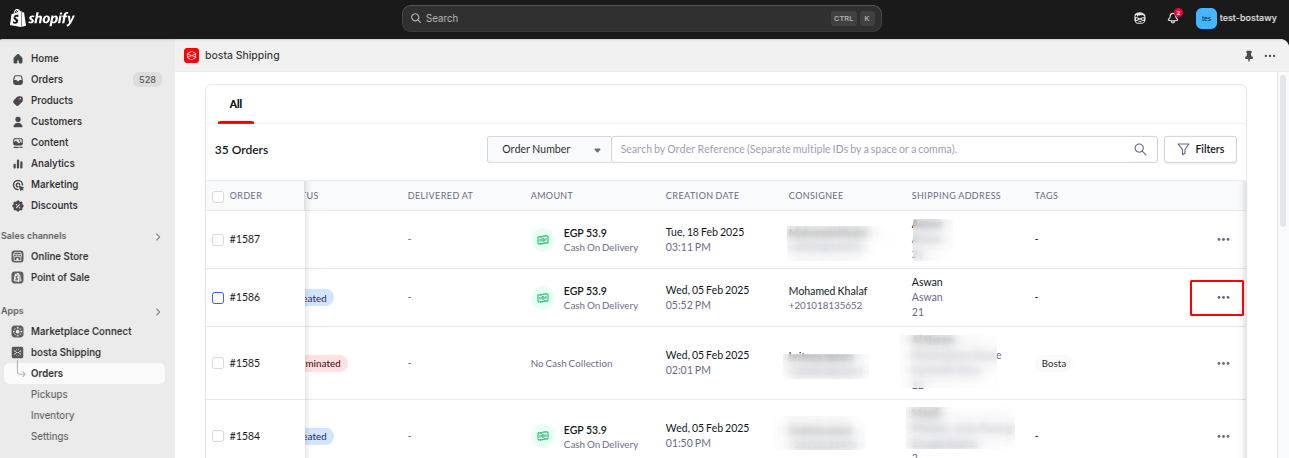The height and width of the screenshot is (458, 1289).
Task: Check the box for order #1586
Action: [x=218, y=297]
